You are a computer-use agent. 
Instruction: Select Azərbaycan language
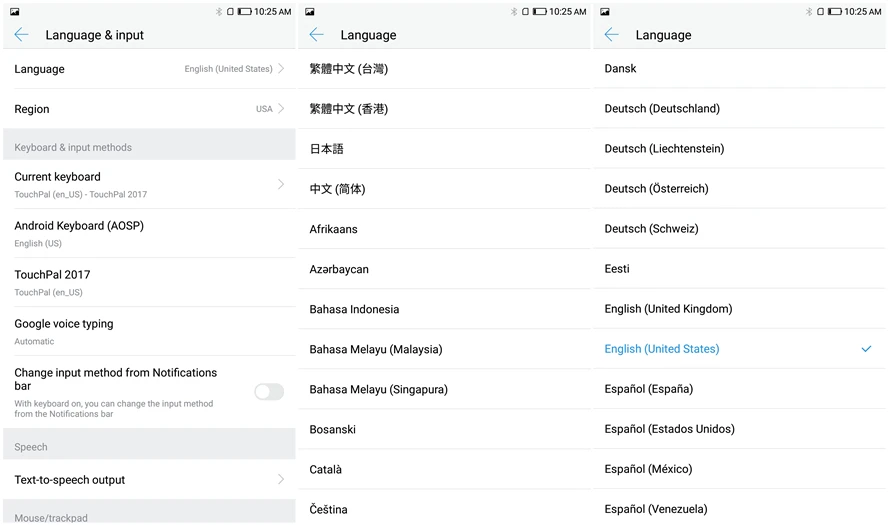(444, 269)
